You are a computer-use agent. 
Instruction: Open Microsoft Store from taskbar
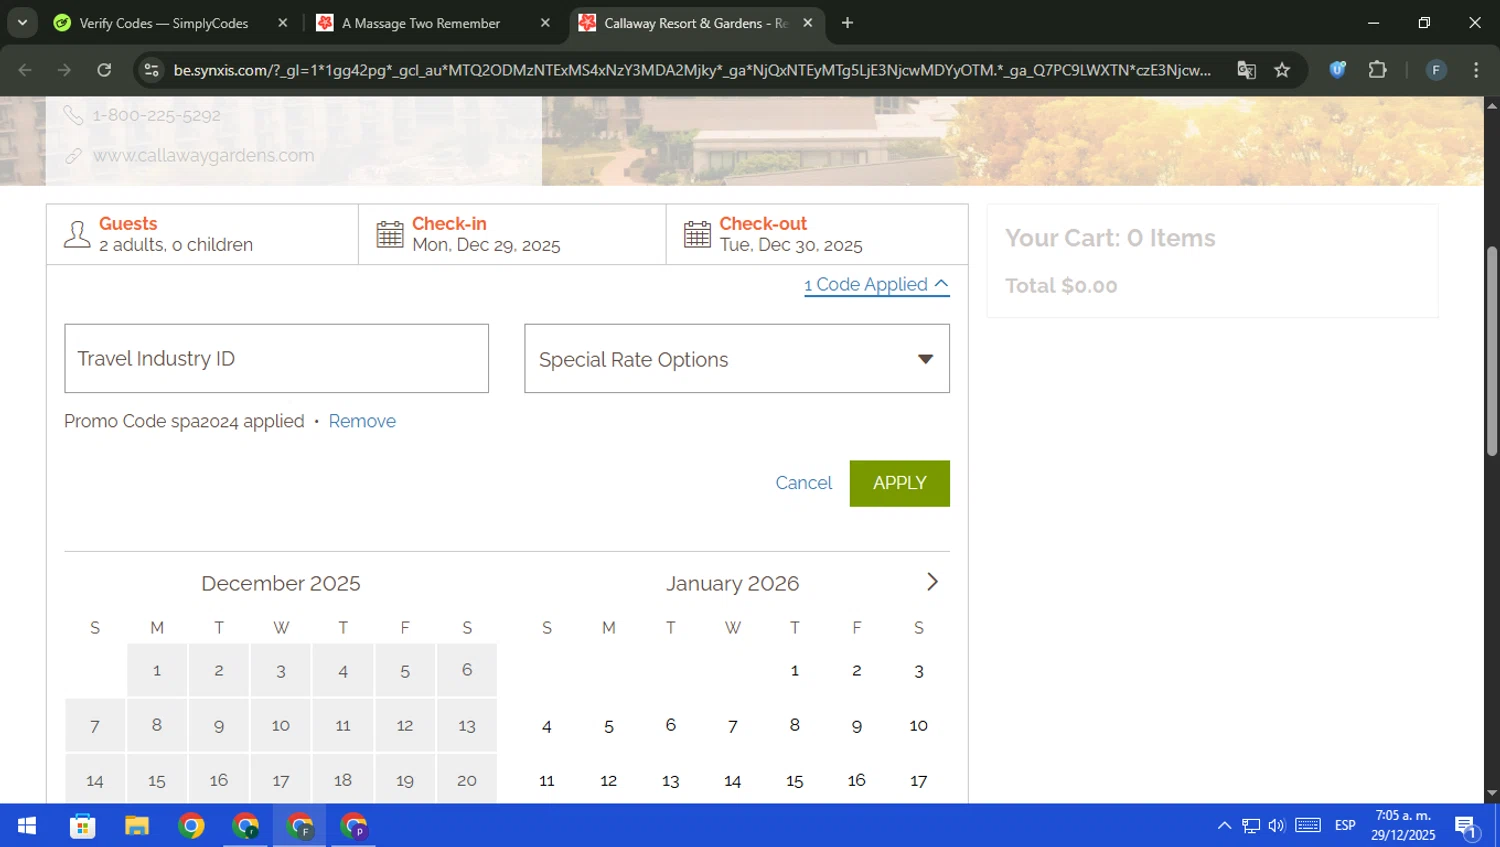(82, 826)
